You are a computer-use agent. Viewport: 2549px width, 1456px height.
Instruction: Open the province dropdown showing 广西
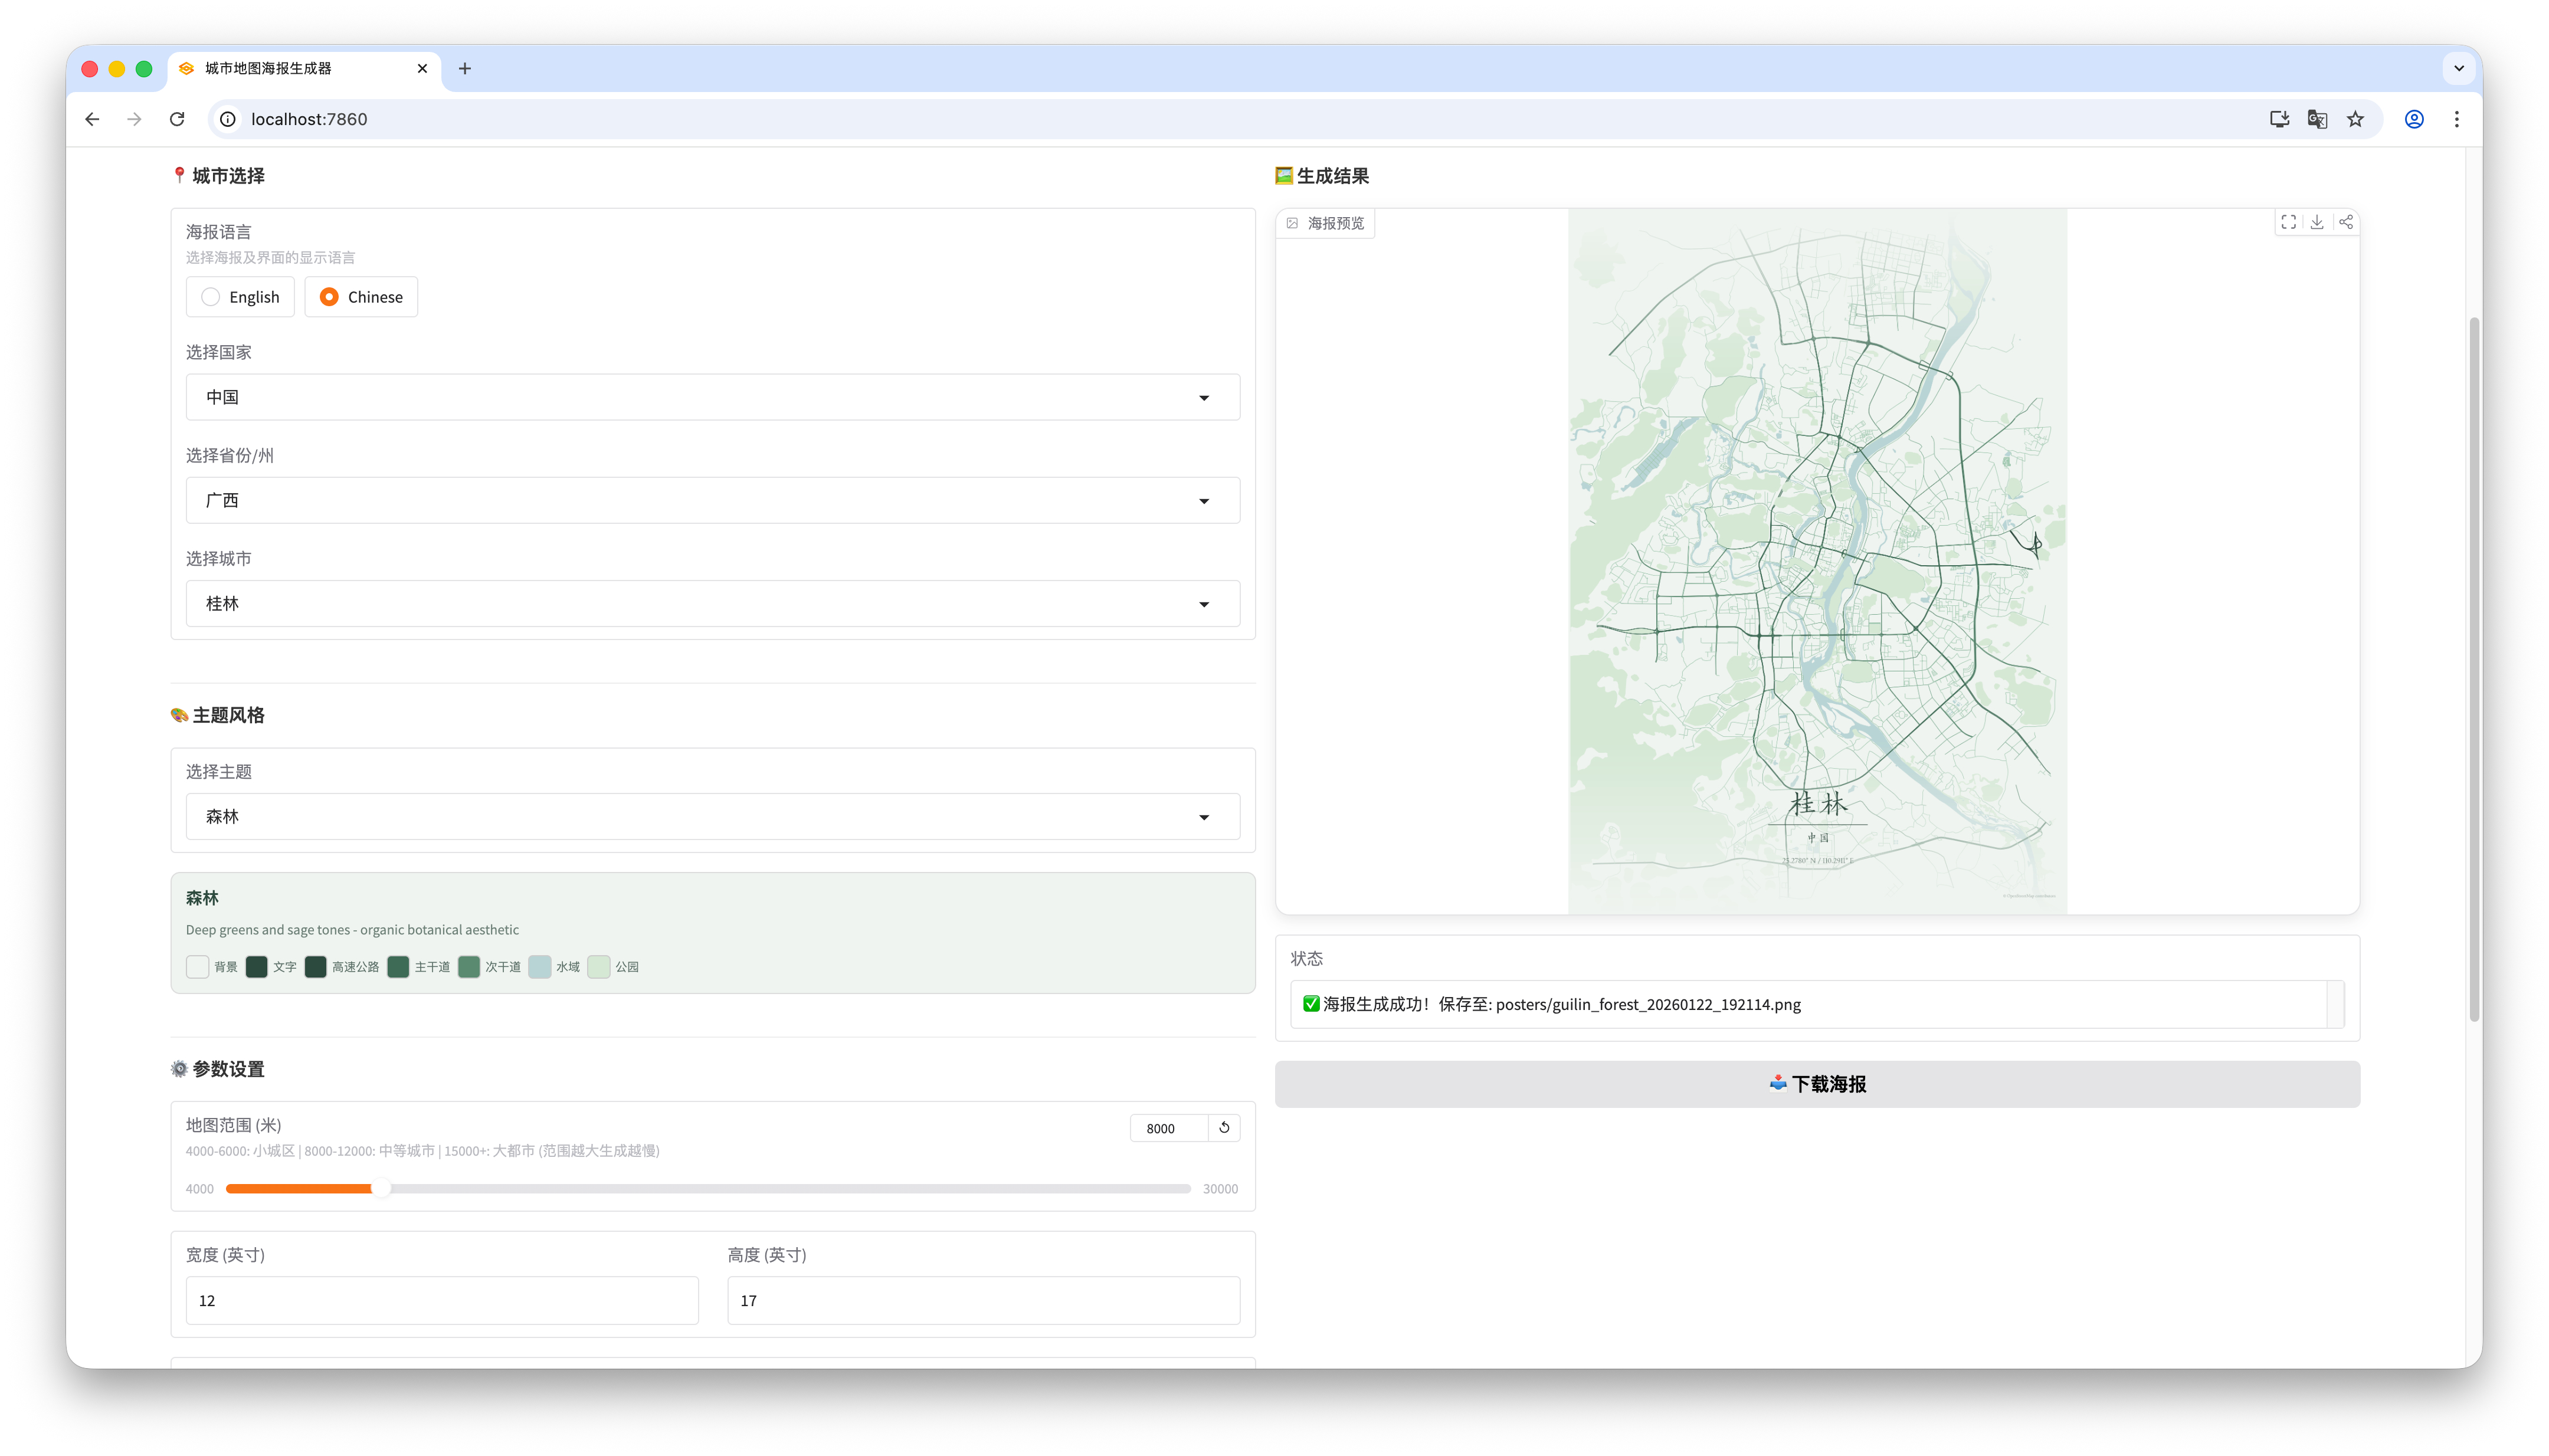click(x=712, y=500)
